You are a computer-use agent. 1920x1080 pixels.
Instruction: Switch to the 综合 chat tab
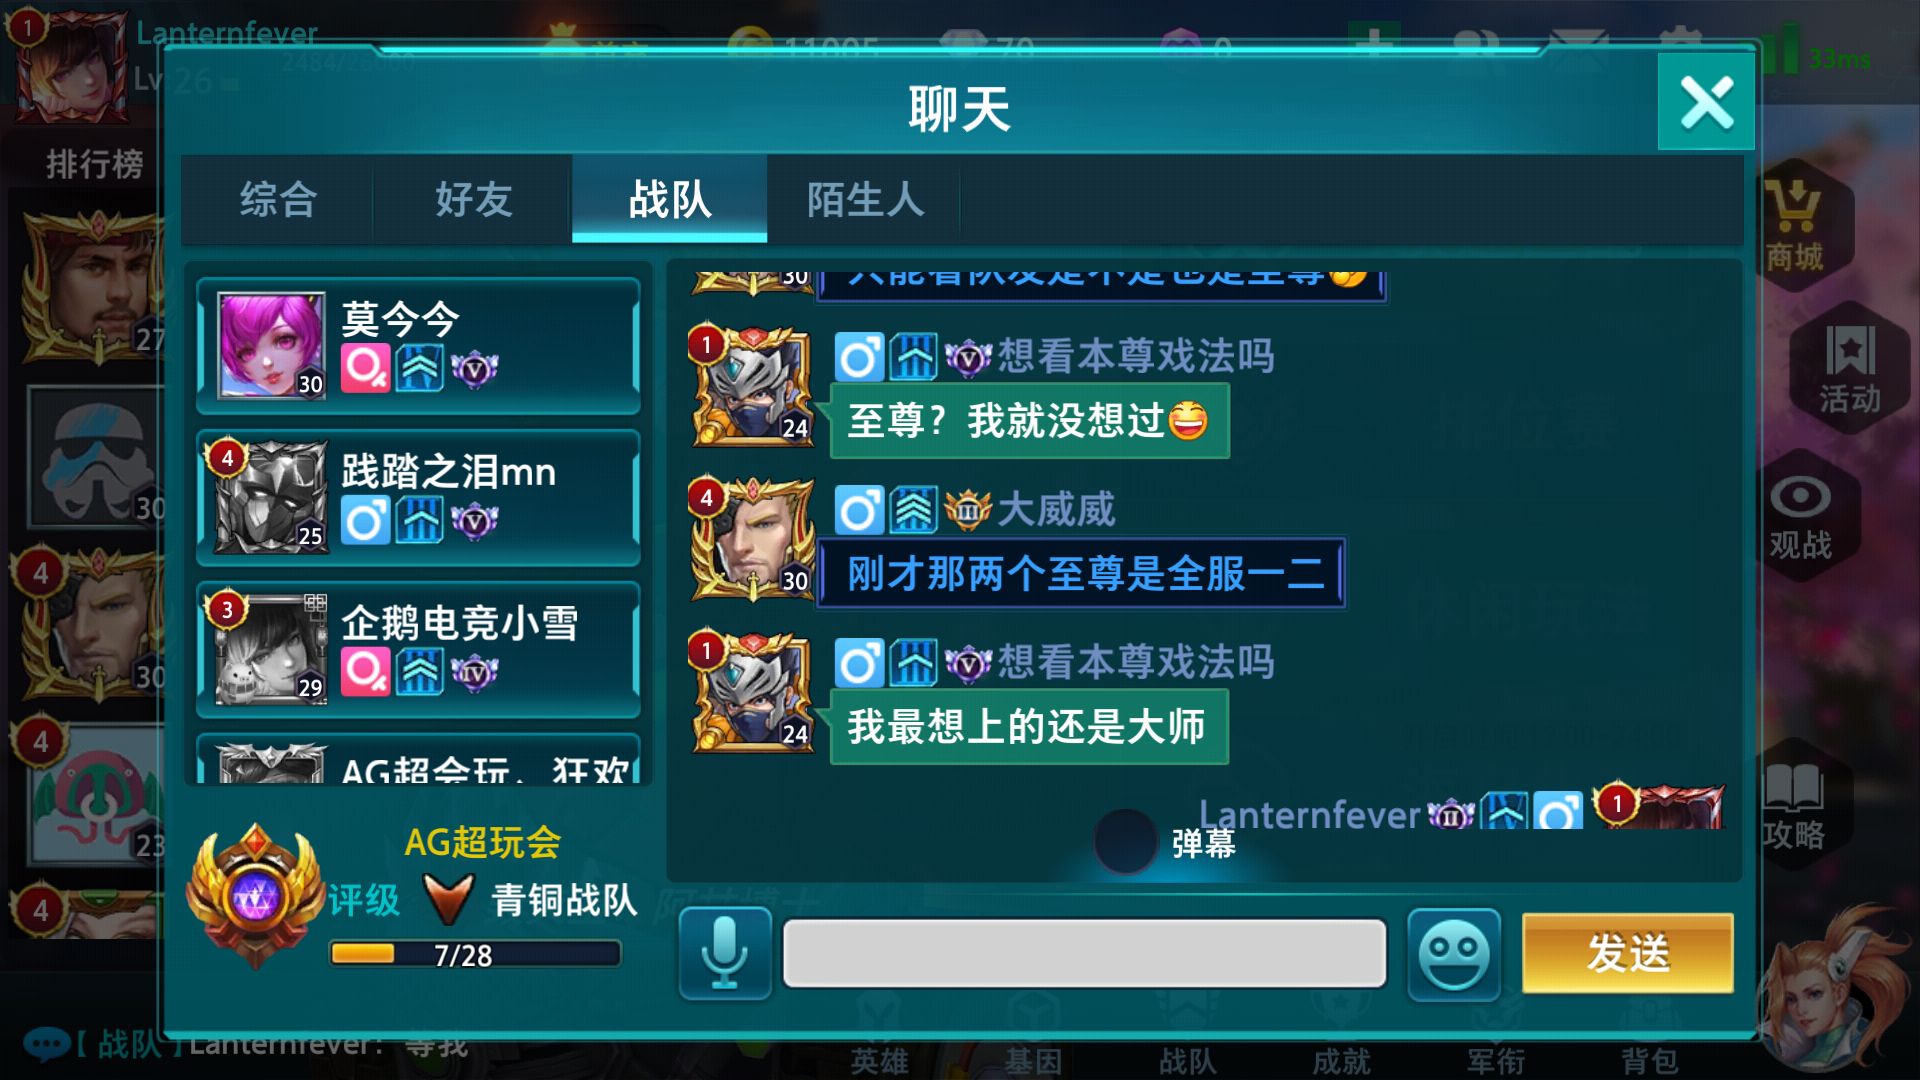pos(278,199)
